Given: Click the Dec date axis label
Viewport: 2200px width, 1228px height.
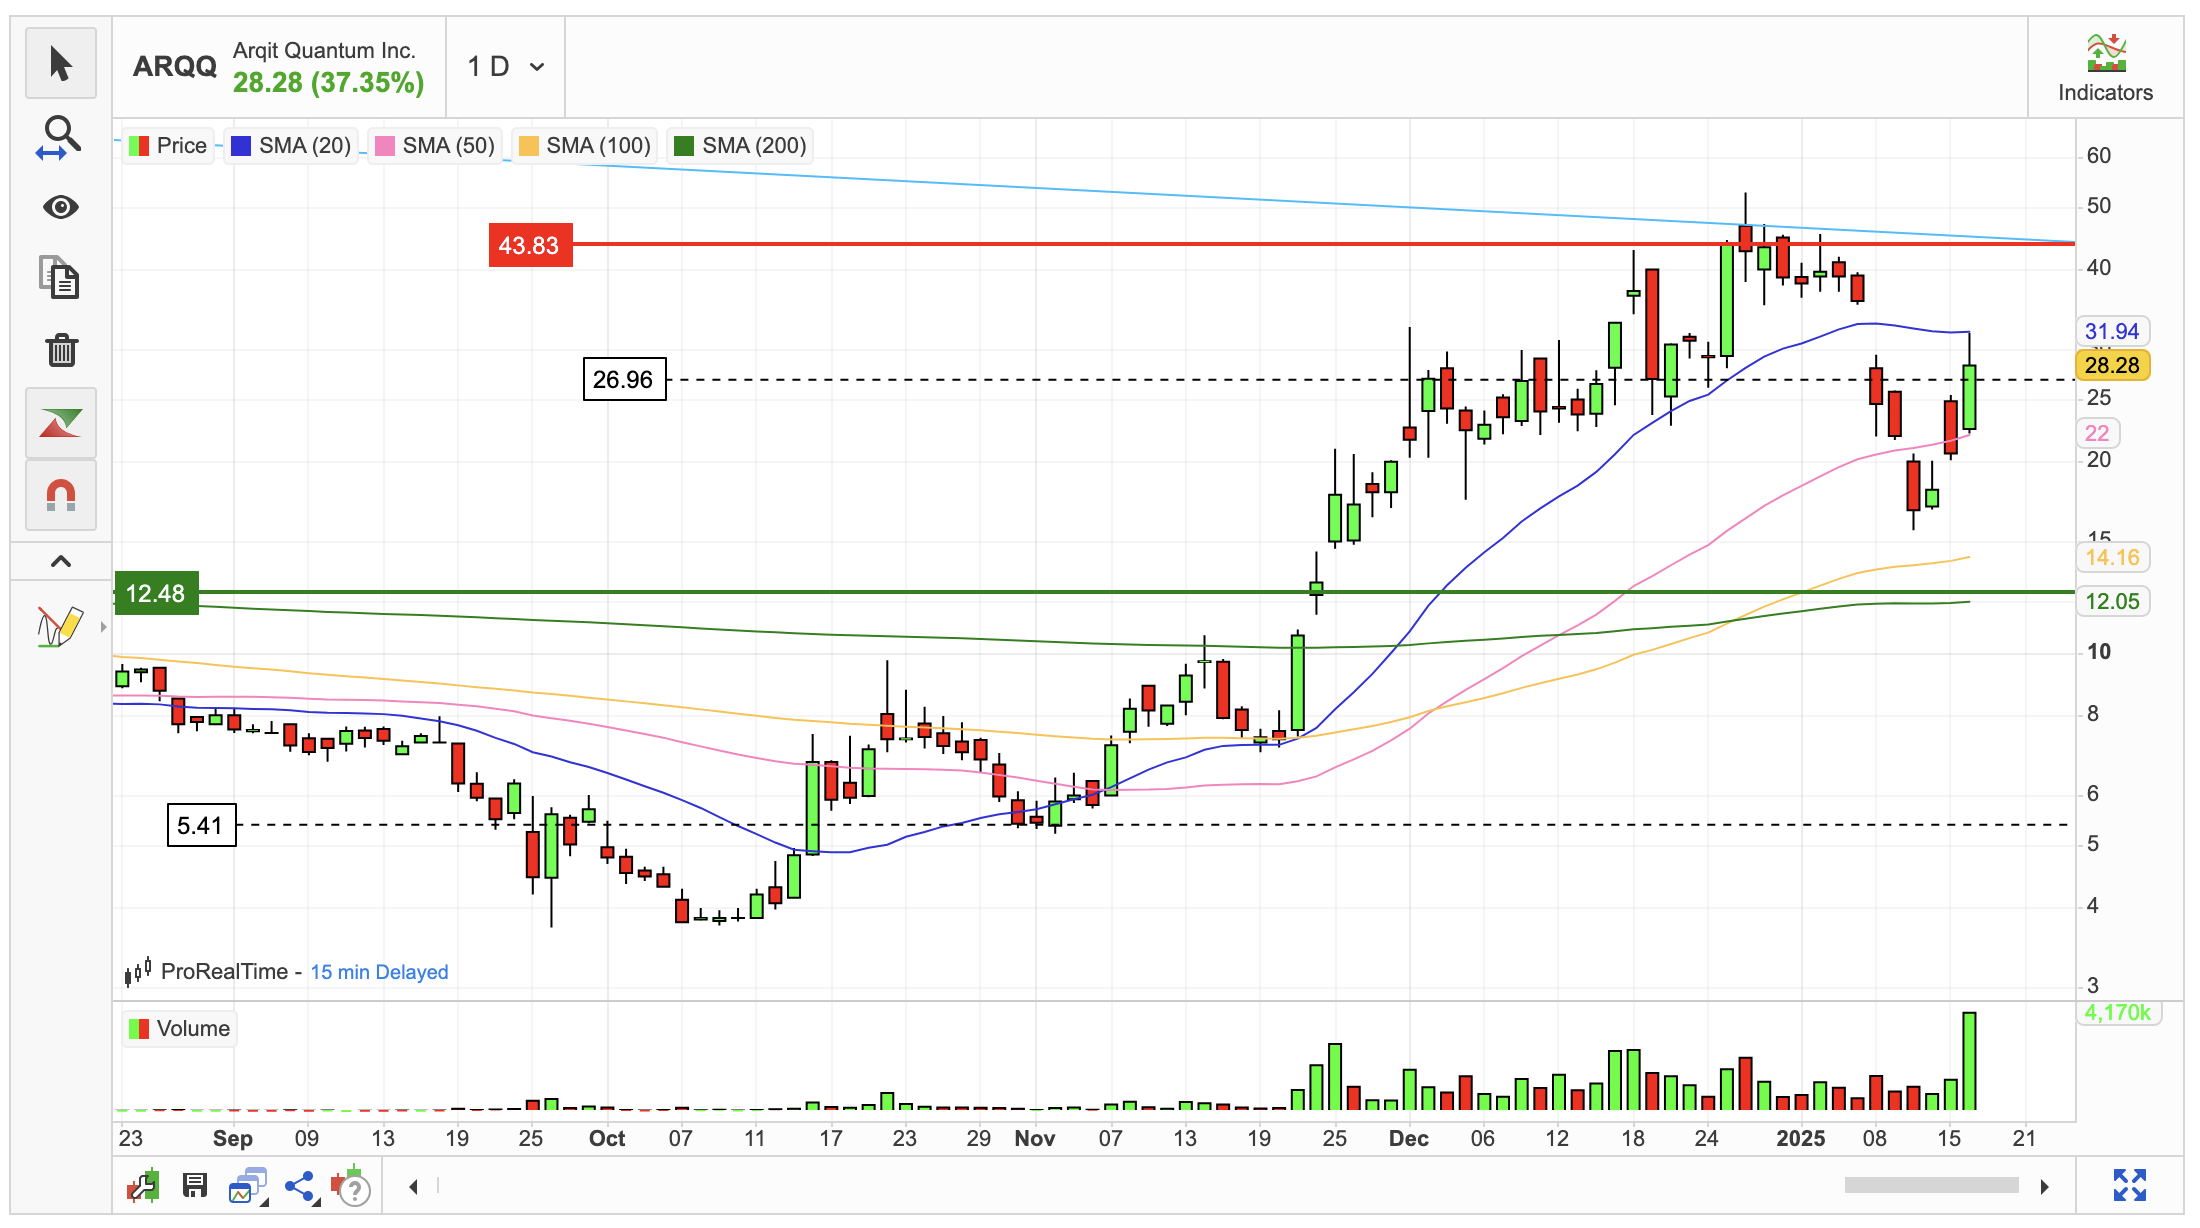Looking at the screenshot, I should coord(1409,1138).
